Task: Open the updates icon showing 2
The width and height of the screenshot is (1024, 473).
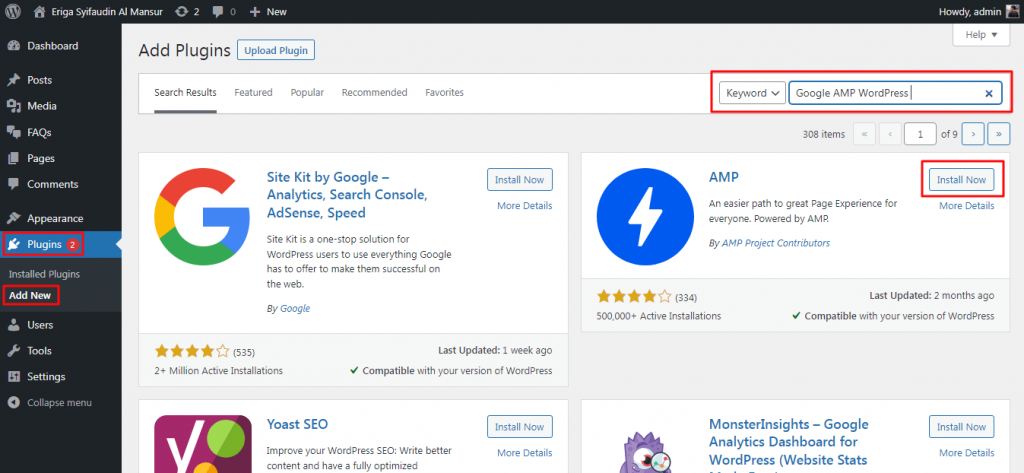Action: pyautogui.click(x=182, y=11)
